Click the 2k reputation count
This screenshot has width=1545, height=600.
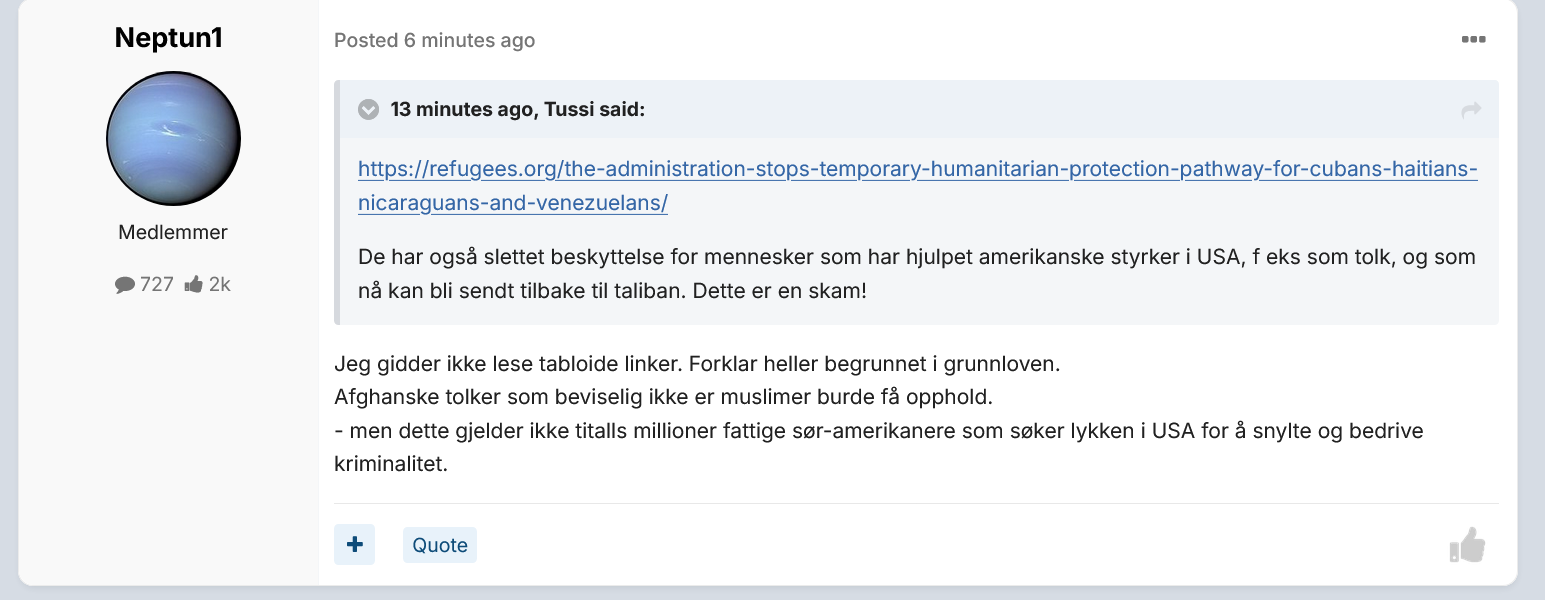(219, 285)
